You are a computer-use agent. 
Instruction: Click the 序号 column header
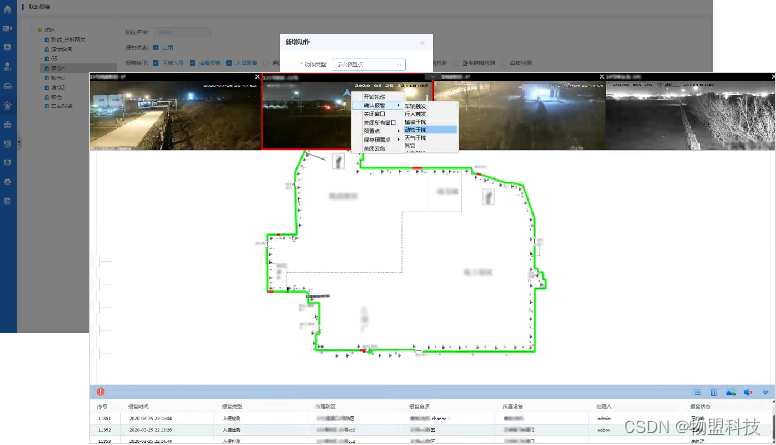(102, 406)
